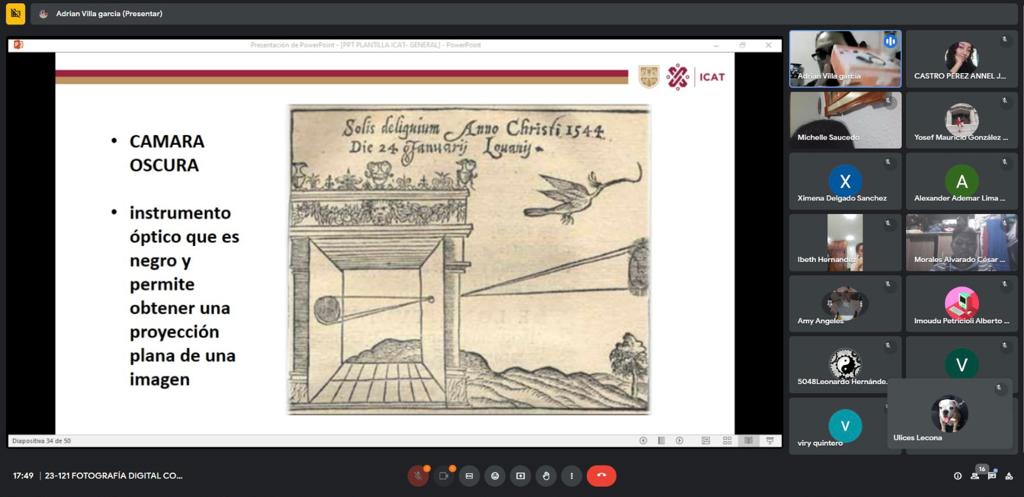1024x497 pixels.
Task: Click the 17:49 clock text
Action: (x=23, y=476)
